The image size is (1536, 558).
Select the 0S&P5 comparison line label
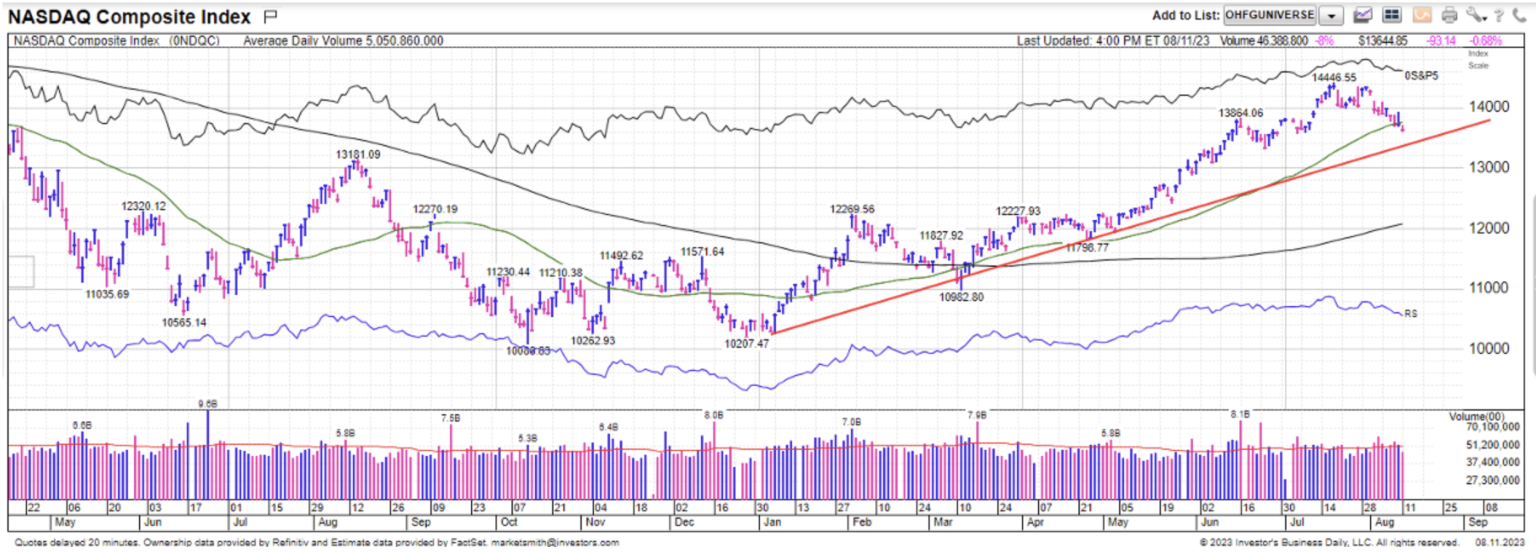click(1422, 75)
